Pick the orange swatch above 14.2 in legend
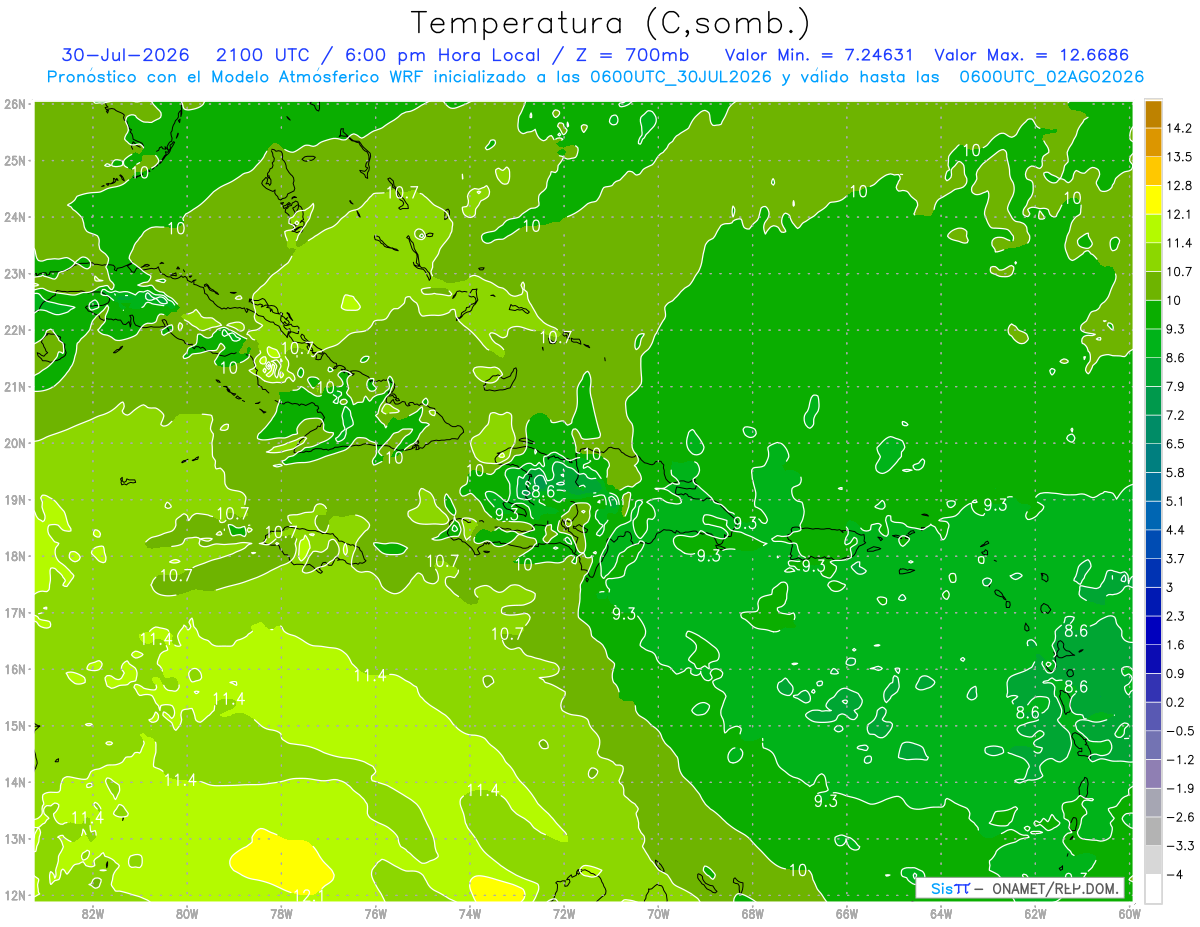The image size is (1200, 927). click(1153, 114)
